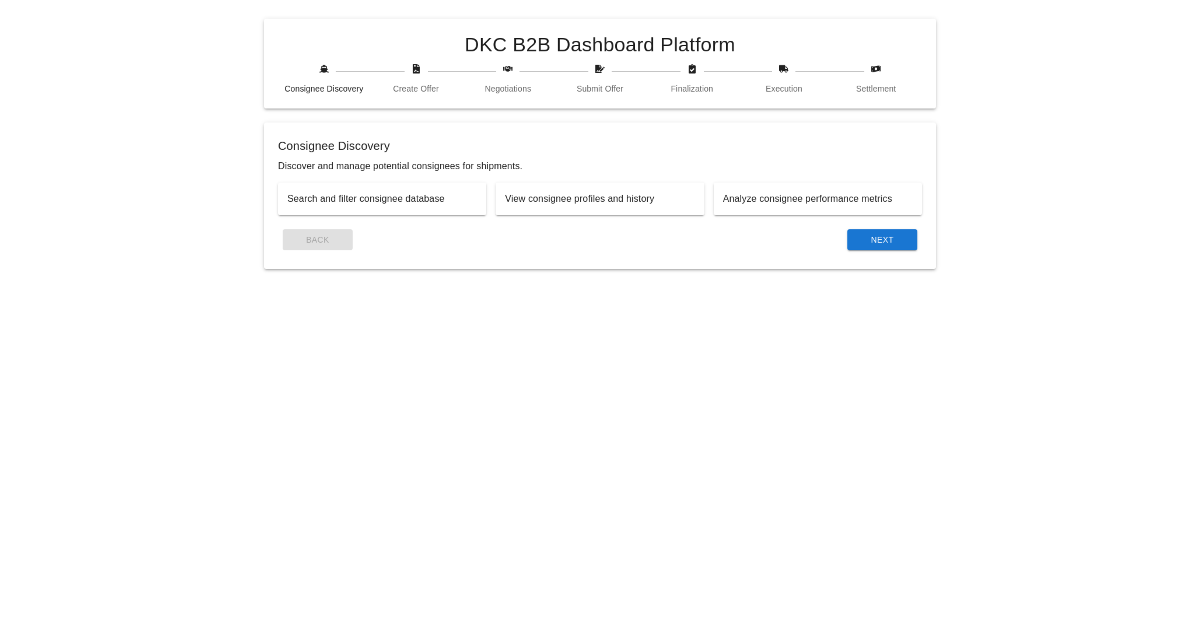Select the Consignee Discovery step label

[x=324, y=89]
